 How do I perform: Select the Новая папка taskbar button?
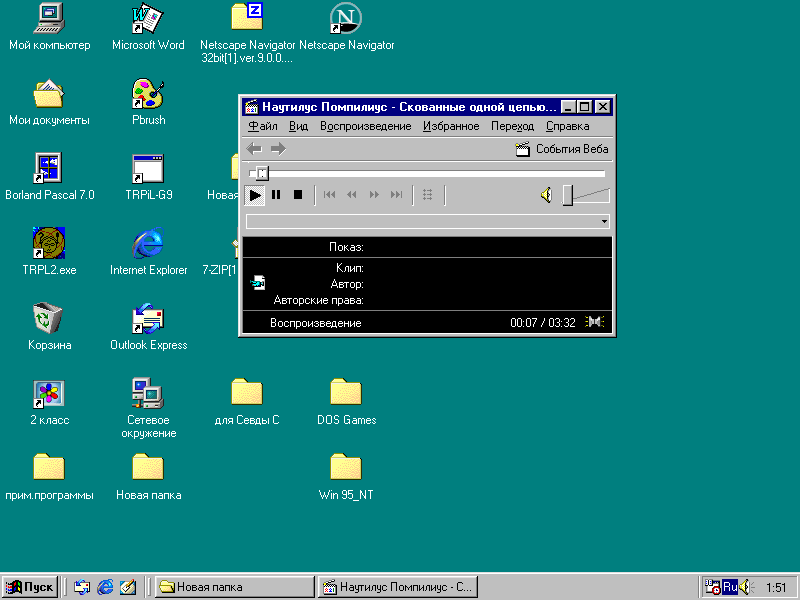232,586
